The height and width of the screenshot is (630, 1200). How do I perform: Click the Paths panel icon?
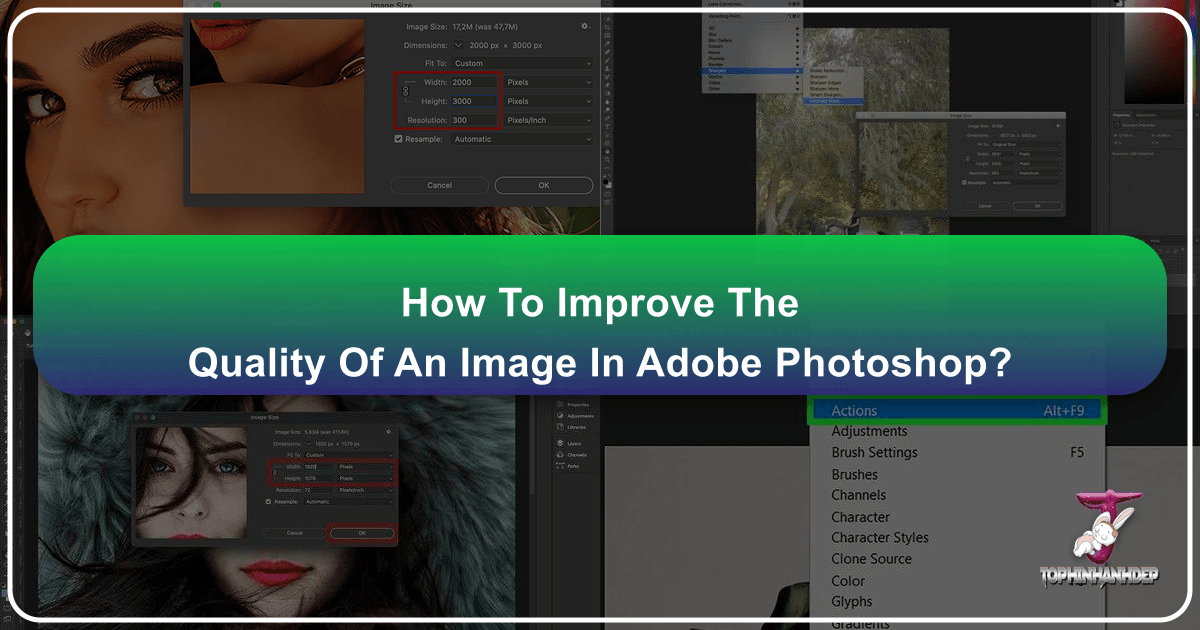(x=560, y=465)
